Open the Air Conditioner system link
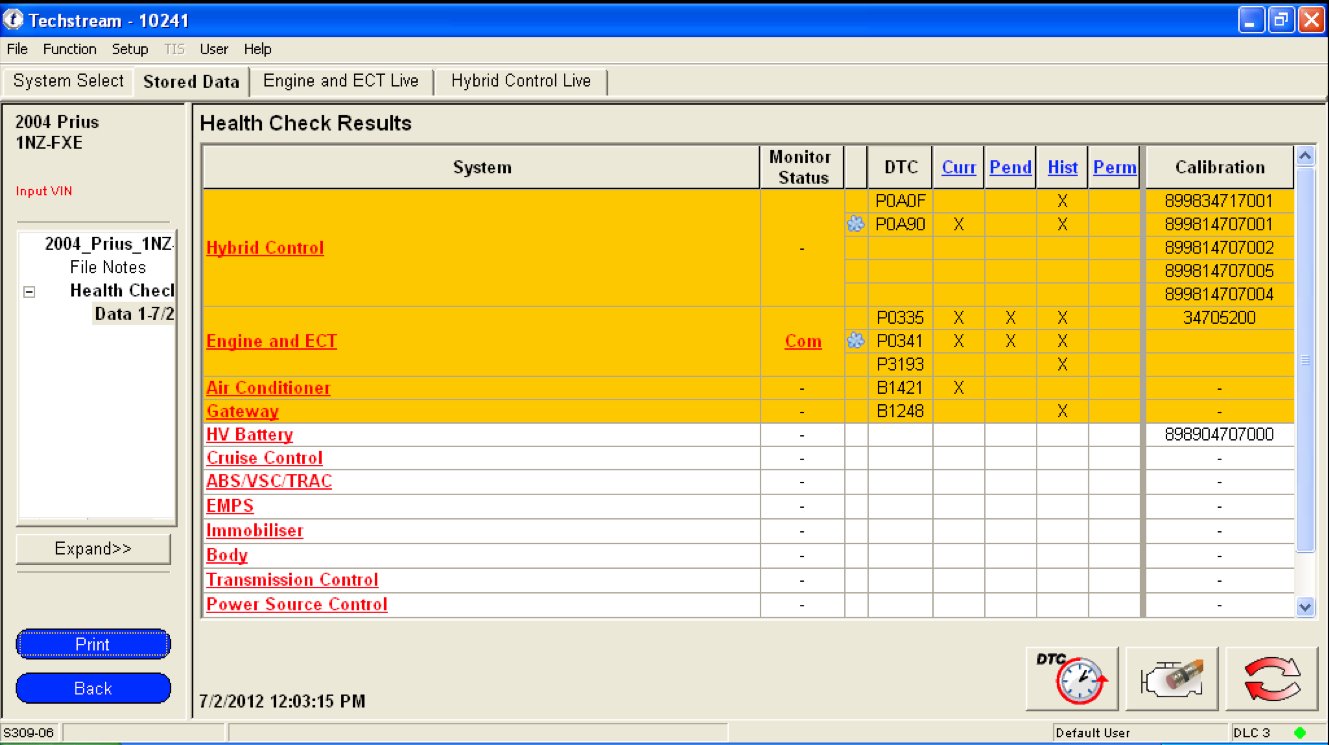 pyautogui.click(x=268, y=388)
